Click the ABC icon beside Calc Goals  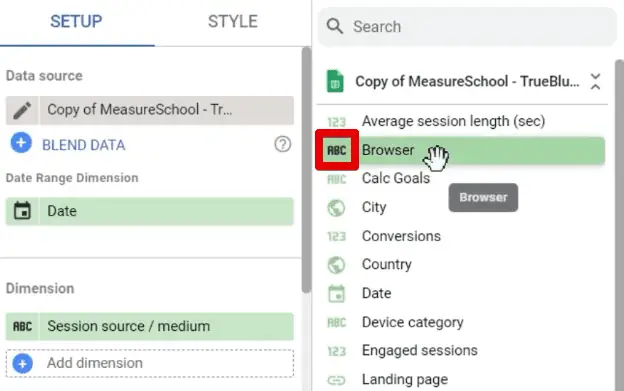point(337,179)
